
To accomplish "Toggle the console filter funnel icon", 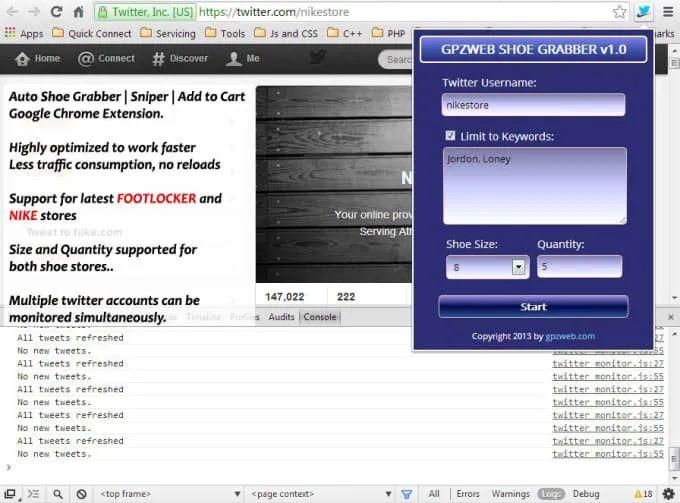I will [x=406, y=494].
